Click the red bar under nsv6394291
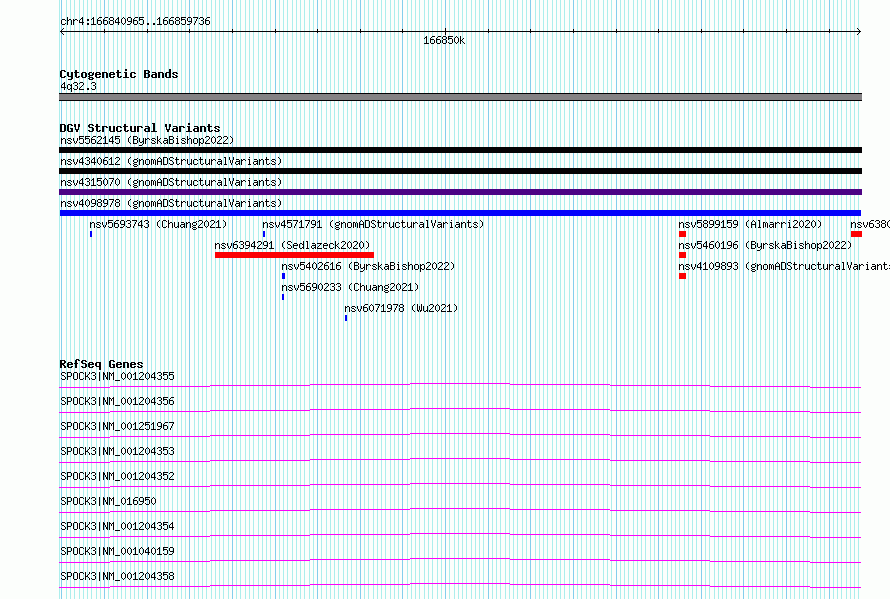The image size is (890, 599). (x=294, y=255)
